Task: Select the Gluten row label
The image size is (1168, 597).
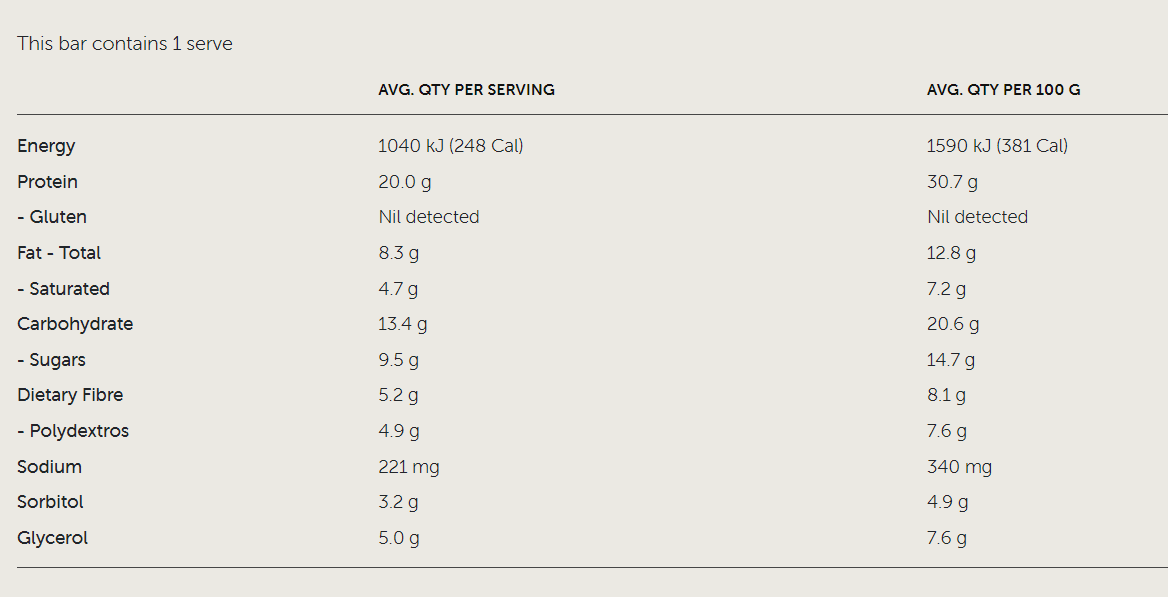Action: pyautogui.click(x=52, y=217)
